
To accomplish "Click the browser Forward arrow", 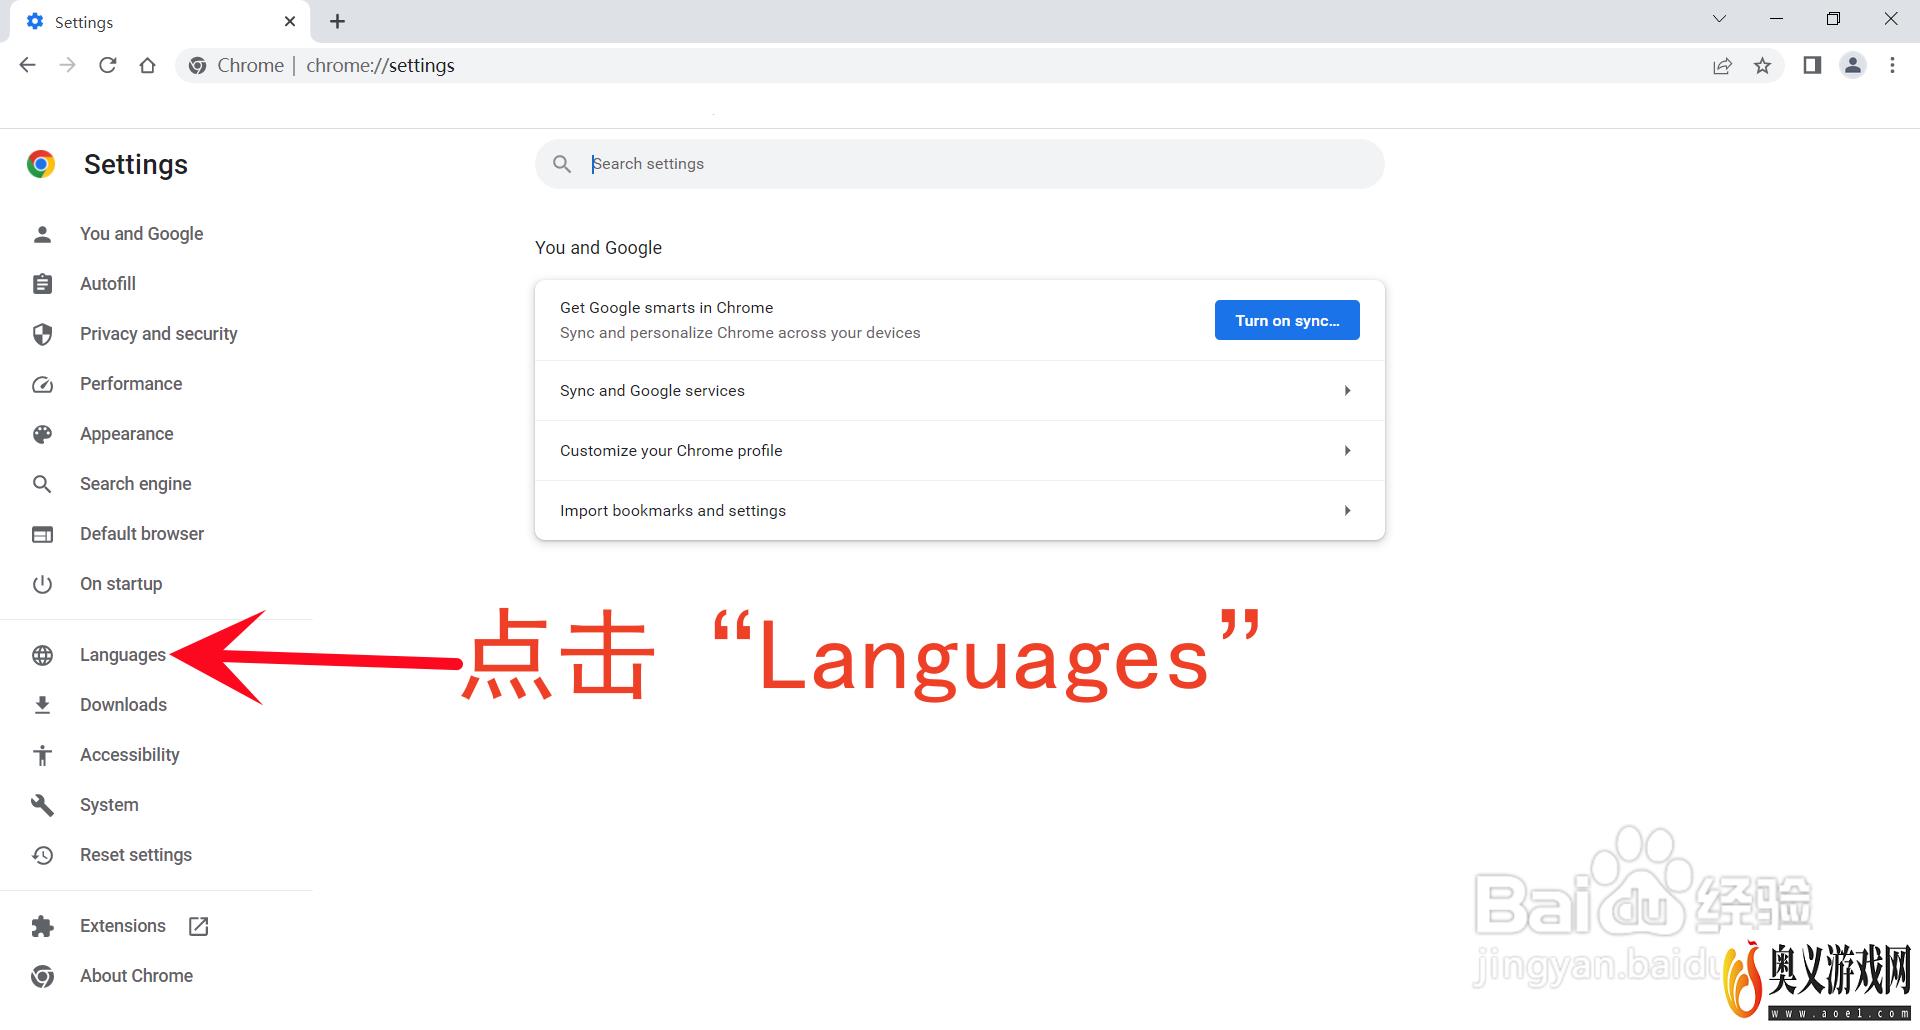I will coord(67,65).
